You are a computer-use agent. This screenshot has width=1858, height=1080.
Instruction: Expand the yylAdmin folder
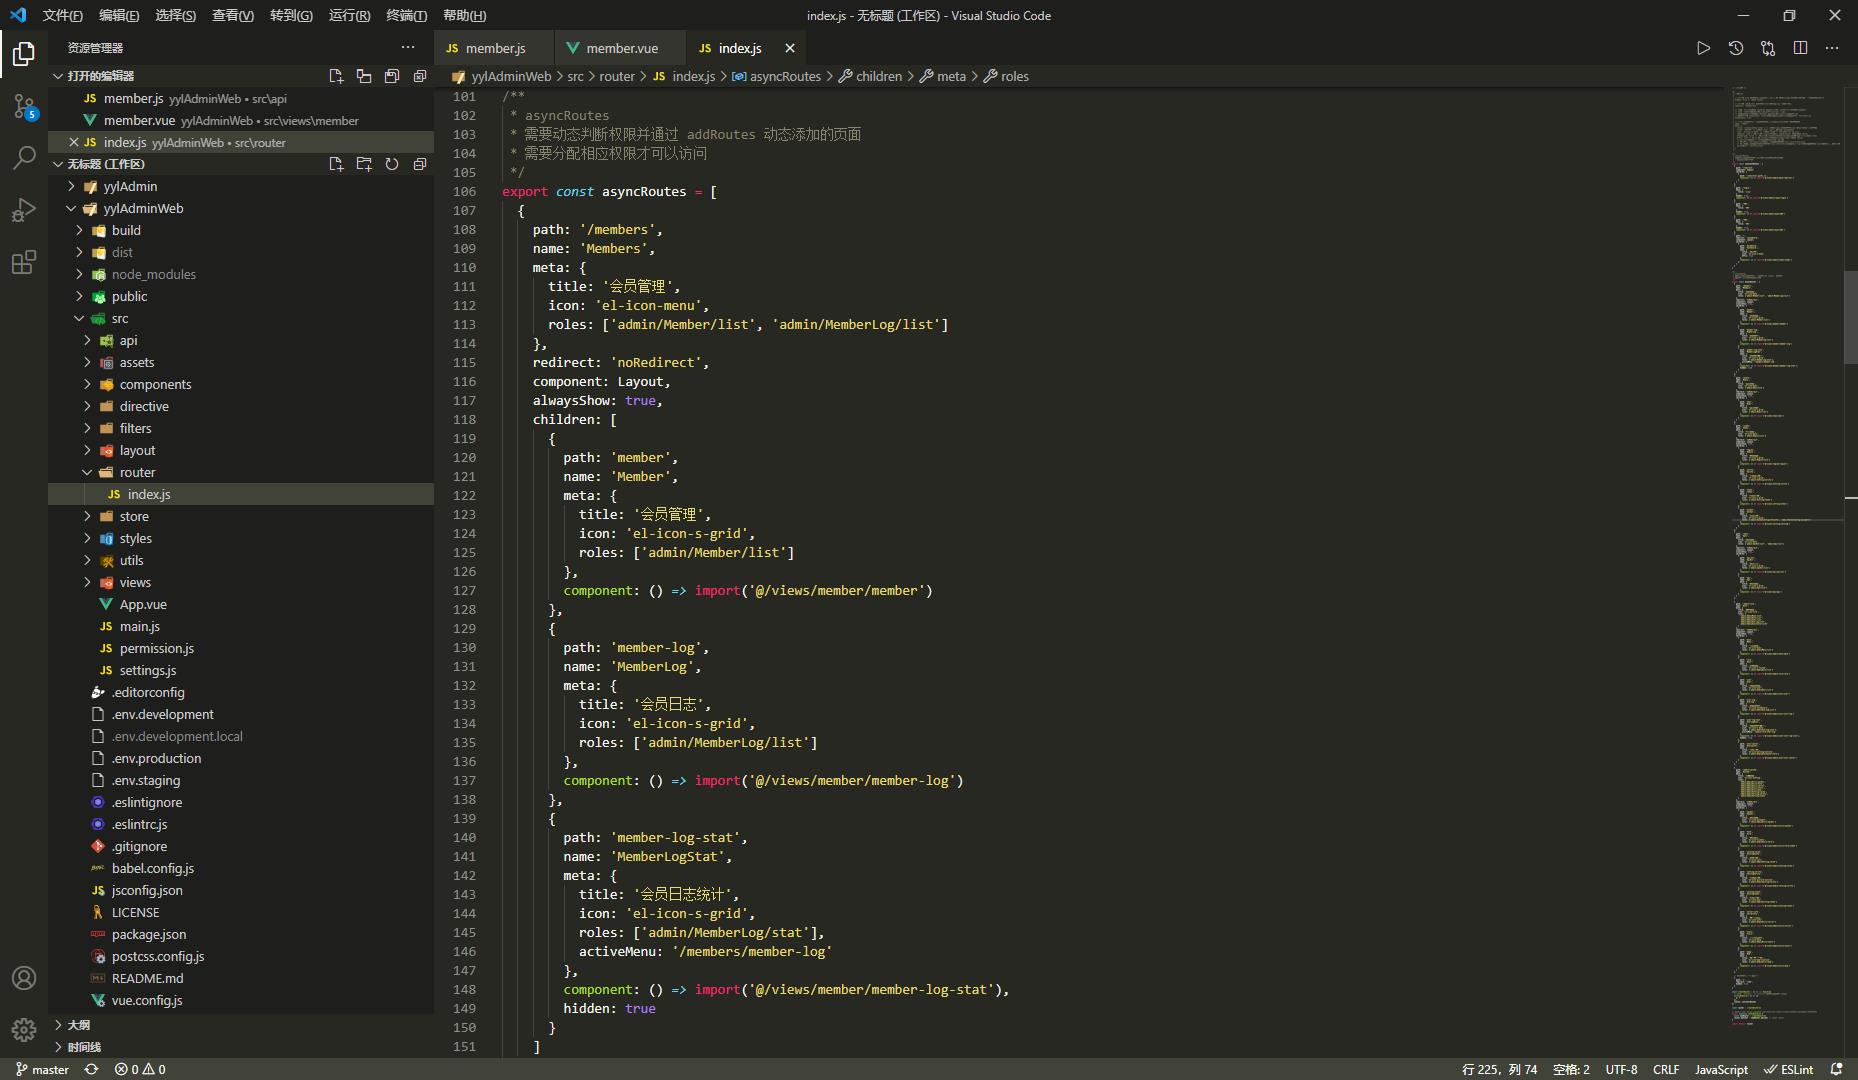pyautogui.click(x=130, y=186)
